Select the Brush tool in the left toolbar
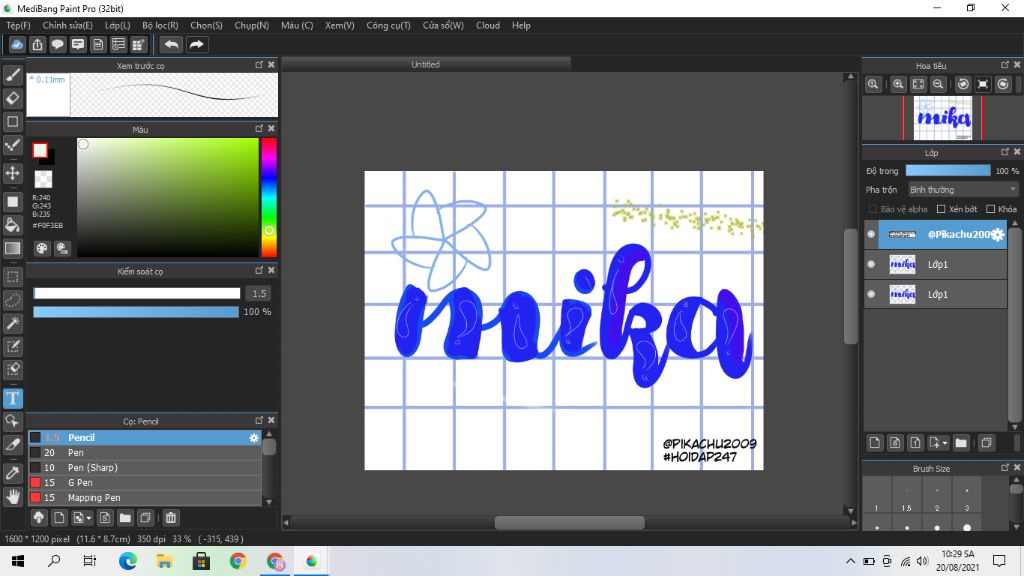Viewport: 1024px width, 576px height. pos(12,75)
